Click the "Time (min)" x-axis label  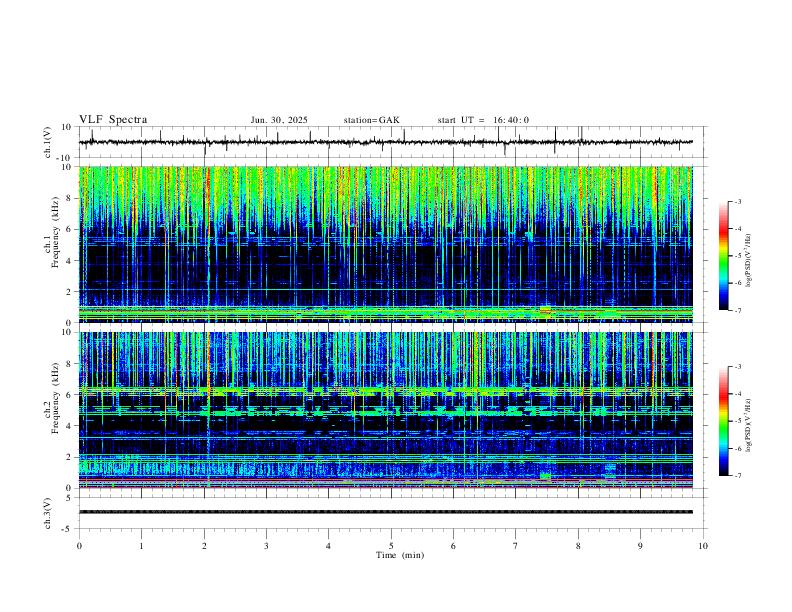point(400,555)
